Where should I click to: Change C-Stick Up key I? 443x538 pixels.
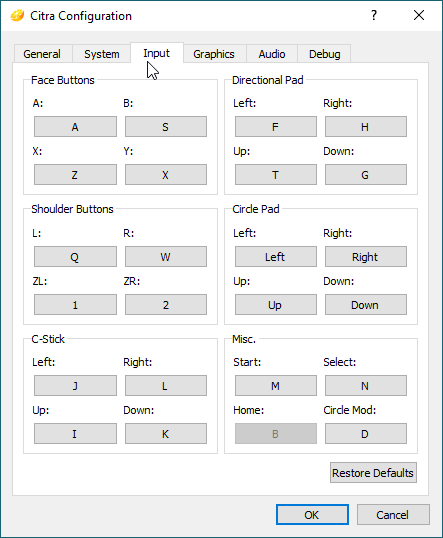point(75,433)
